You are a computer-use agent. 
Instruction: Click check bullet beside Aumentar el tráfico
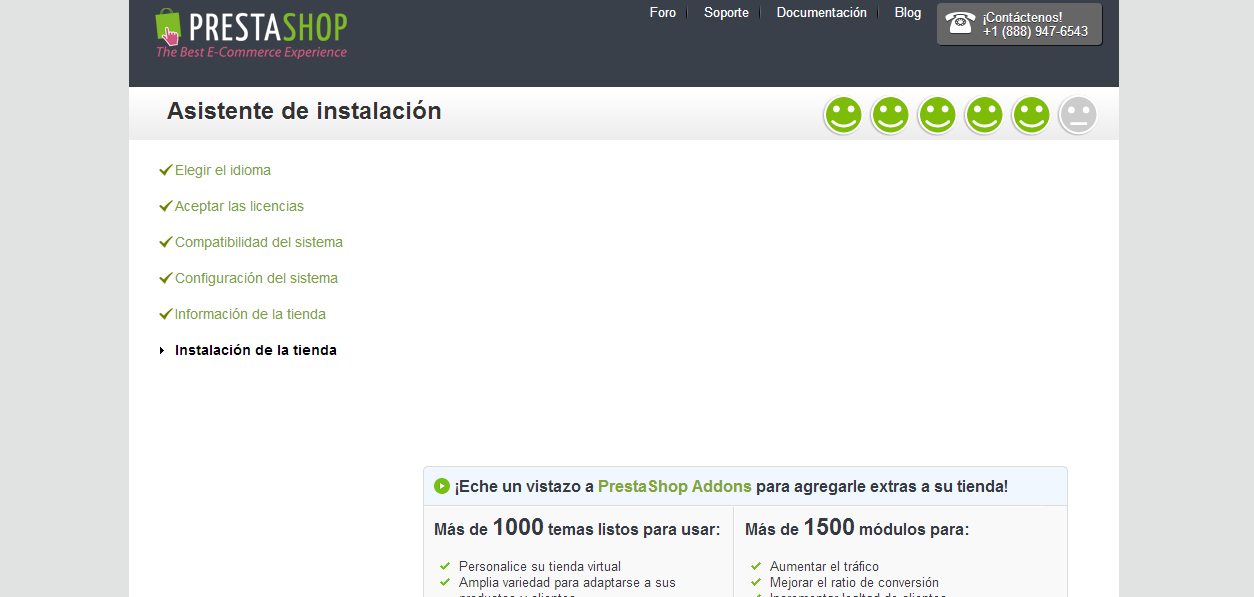pyautogui.click(x=756, y=566)
